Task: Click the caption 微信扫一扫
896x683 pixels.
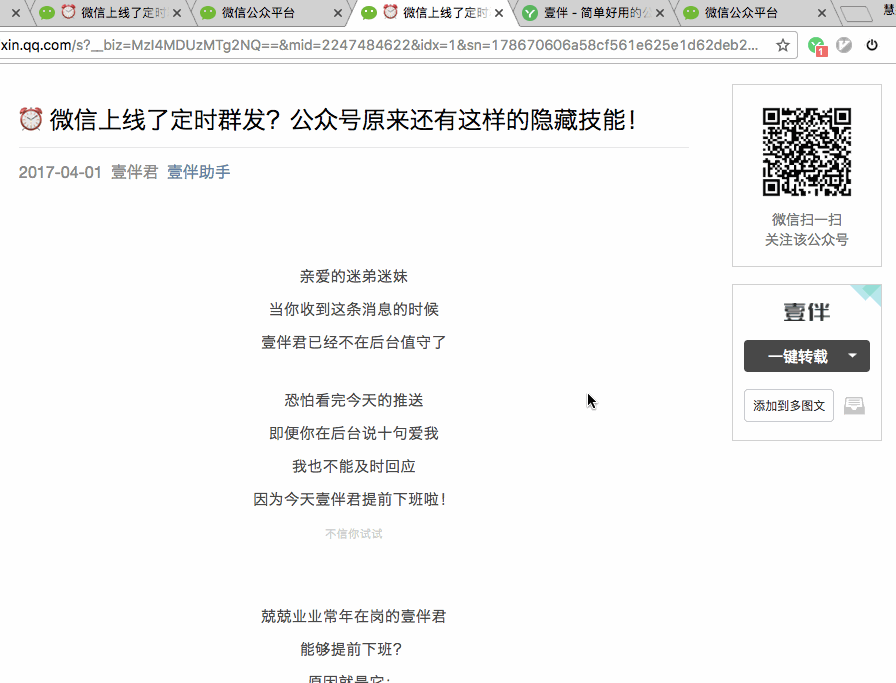Action: (x=806, y=219)
